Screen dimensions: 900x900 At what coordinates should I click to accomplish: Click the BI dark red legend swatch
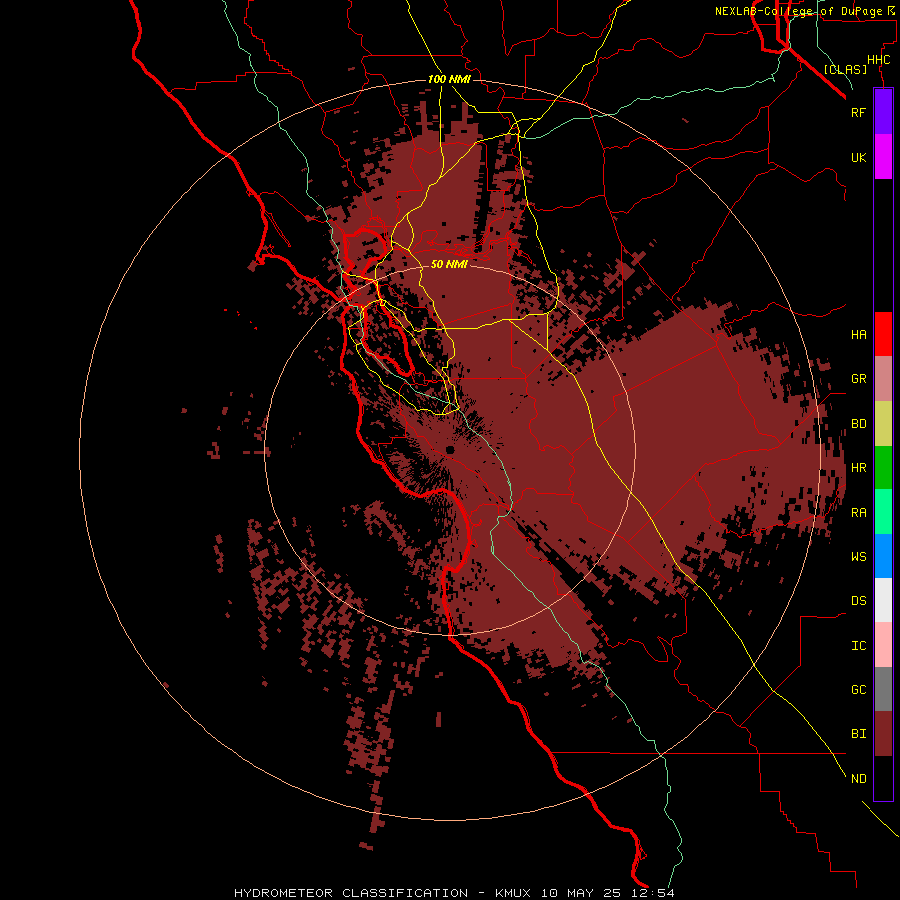pos(883,734)
